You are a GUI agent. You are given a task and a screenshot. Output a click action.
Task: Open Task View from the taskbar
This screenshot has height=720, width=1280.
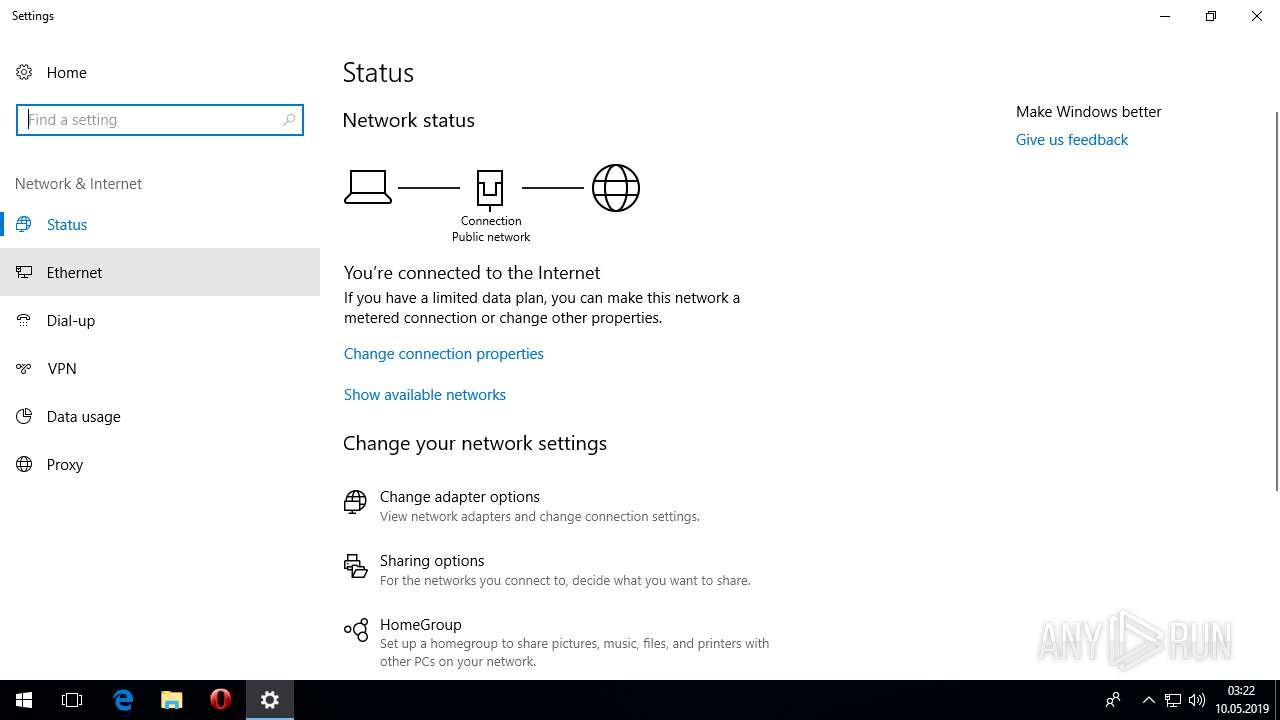[72, 700]
